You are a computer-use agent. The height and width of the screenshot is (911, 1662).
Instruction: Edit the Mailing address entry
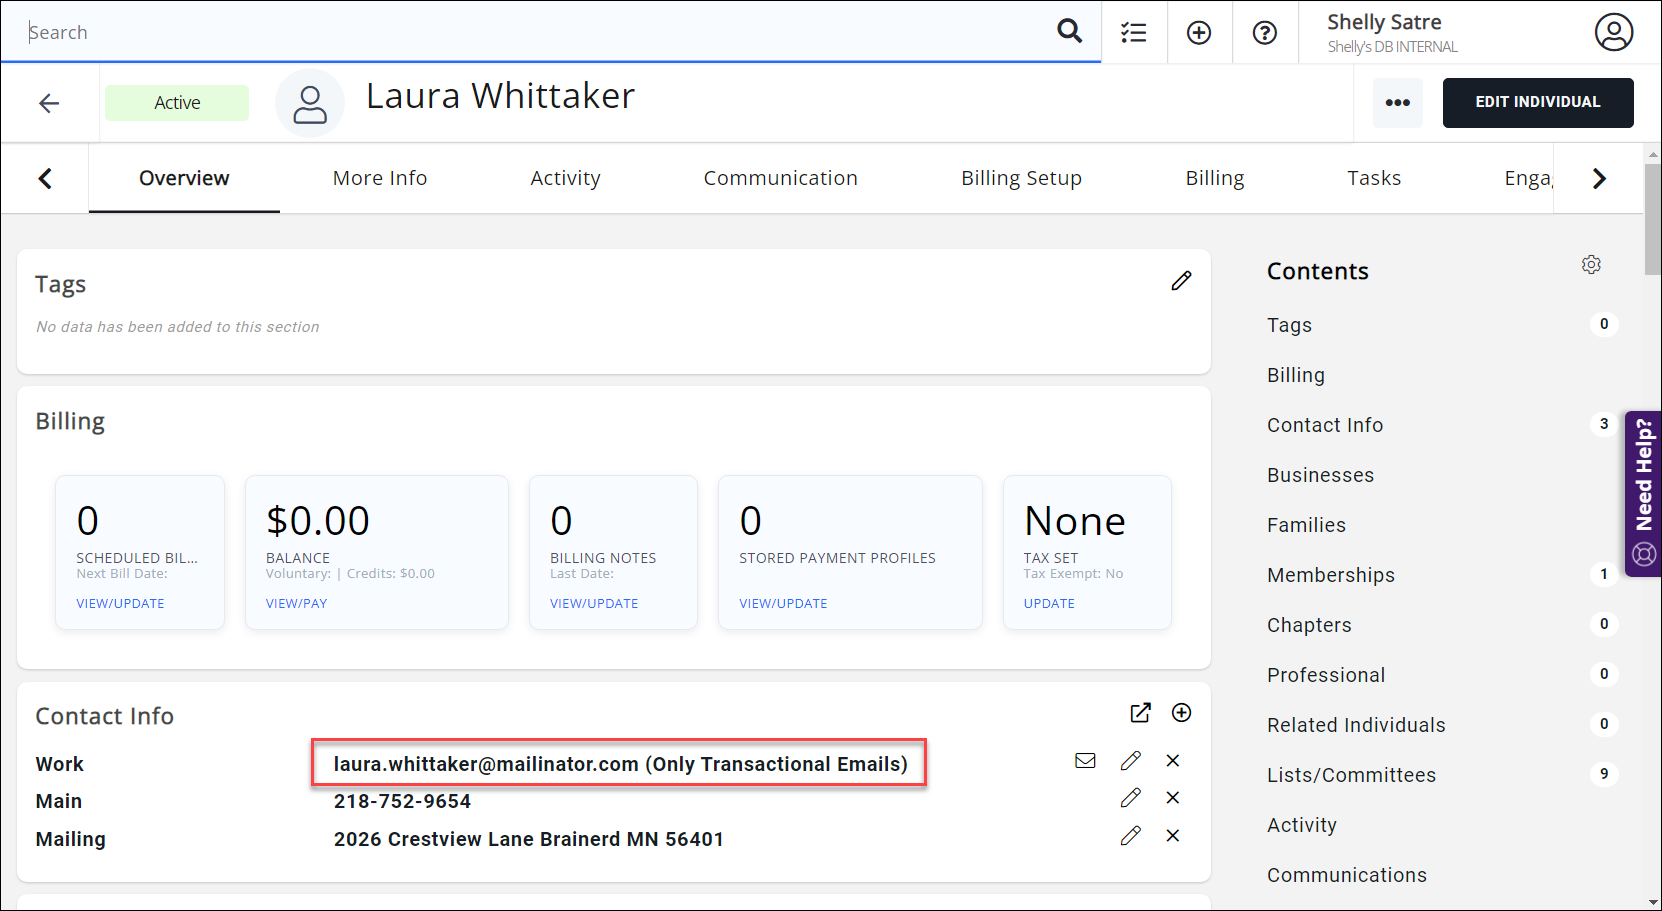click(x=1130, y=836)
